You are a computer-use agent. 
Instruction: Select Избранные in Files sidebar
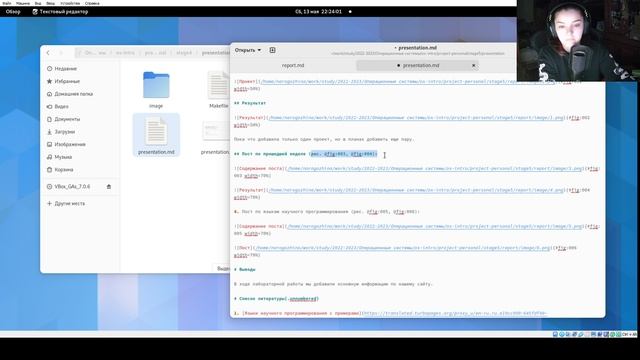click(80, 81)
